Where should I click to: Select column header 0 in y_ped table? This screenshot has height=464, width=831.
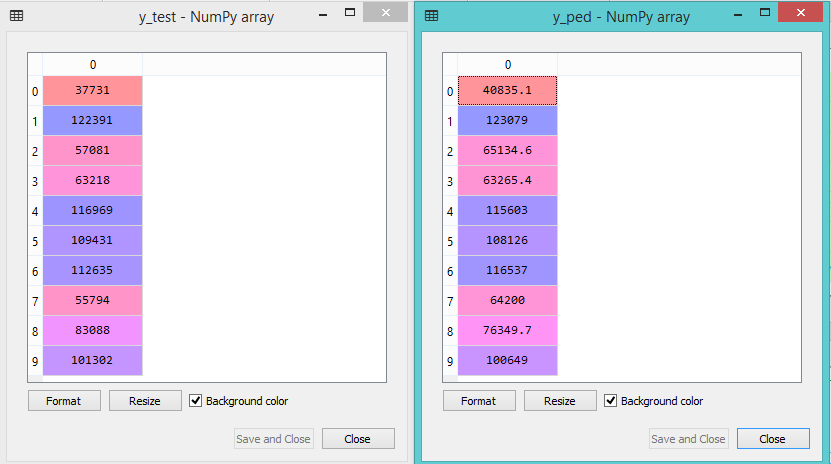point(508,65)
